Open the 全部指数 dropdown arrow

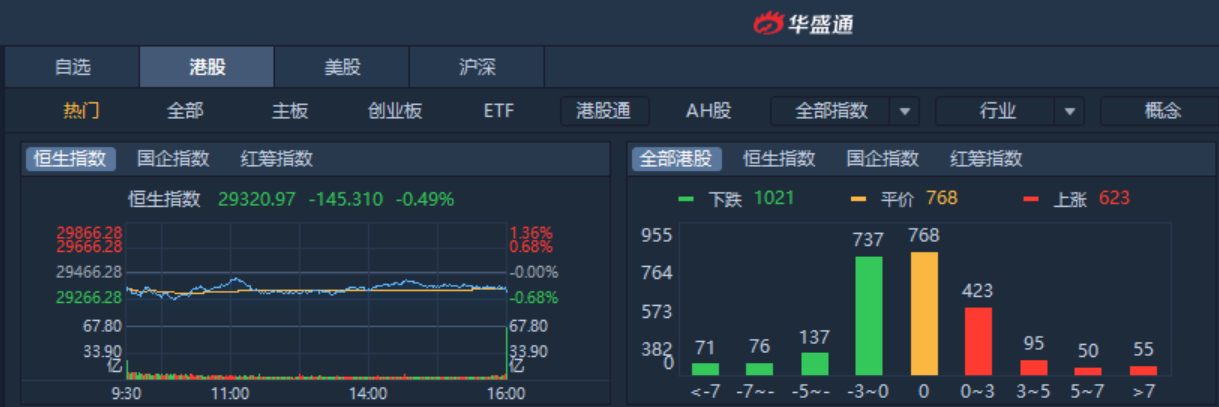pyautogui.click(x=905, y=111)
